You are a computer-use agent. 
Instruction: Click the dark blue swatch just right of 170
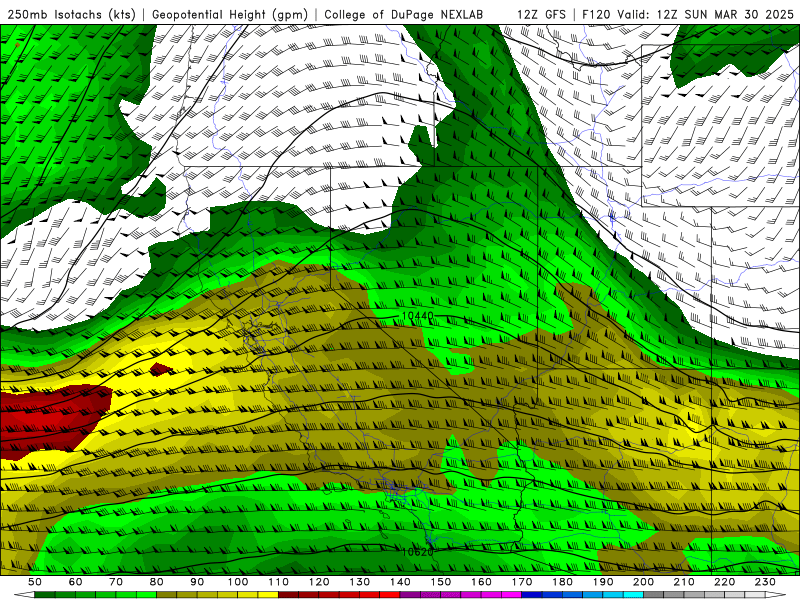coord(532,595)
